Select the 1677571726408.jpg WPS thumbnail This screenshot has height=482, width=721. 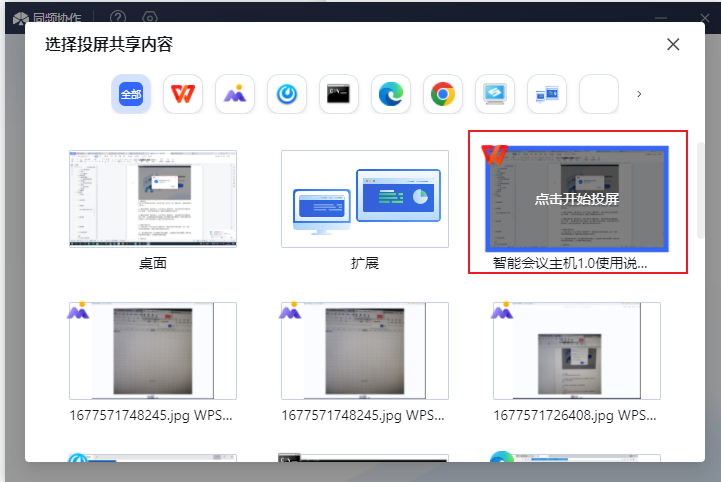577,350
